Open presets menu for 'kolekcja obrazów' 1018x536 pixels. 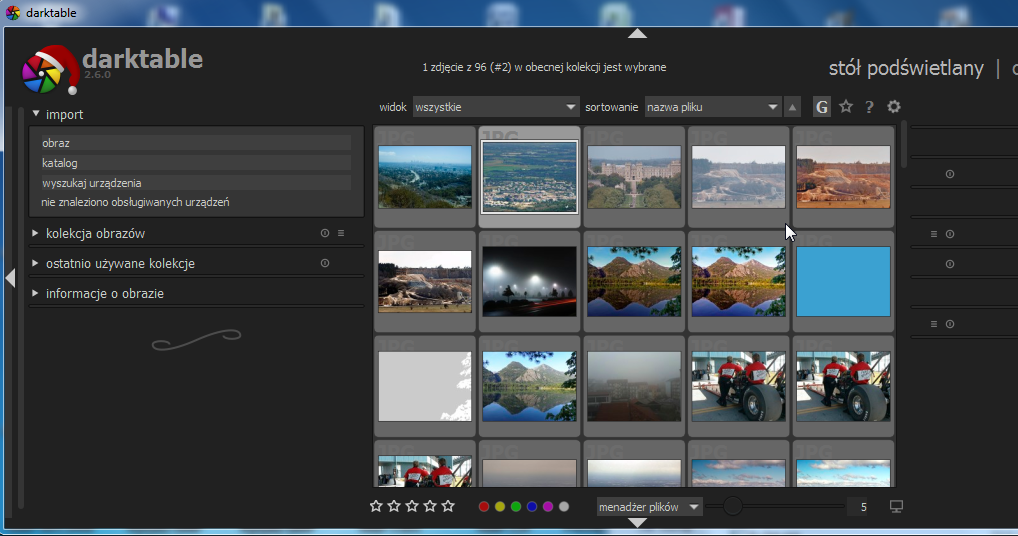point(341,234)
